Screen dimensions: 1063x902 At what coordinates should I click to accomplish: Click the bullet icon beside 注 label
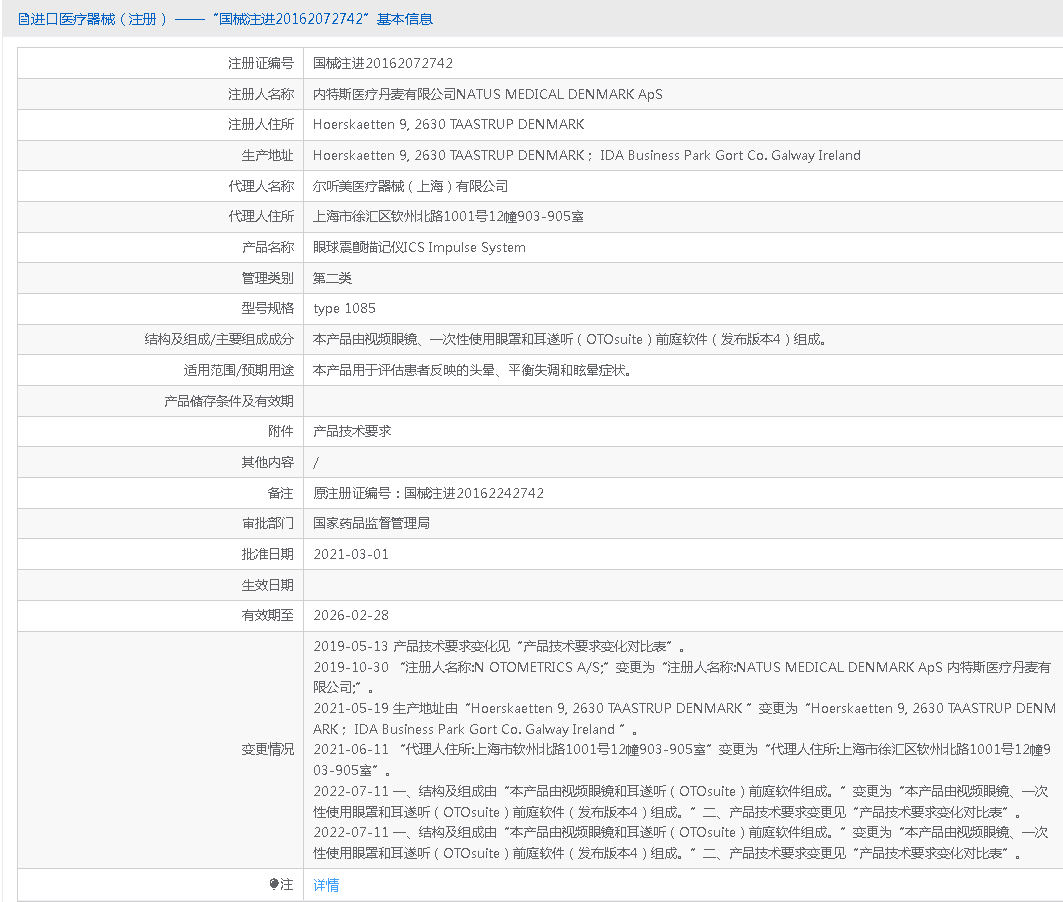274,885
